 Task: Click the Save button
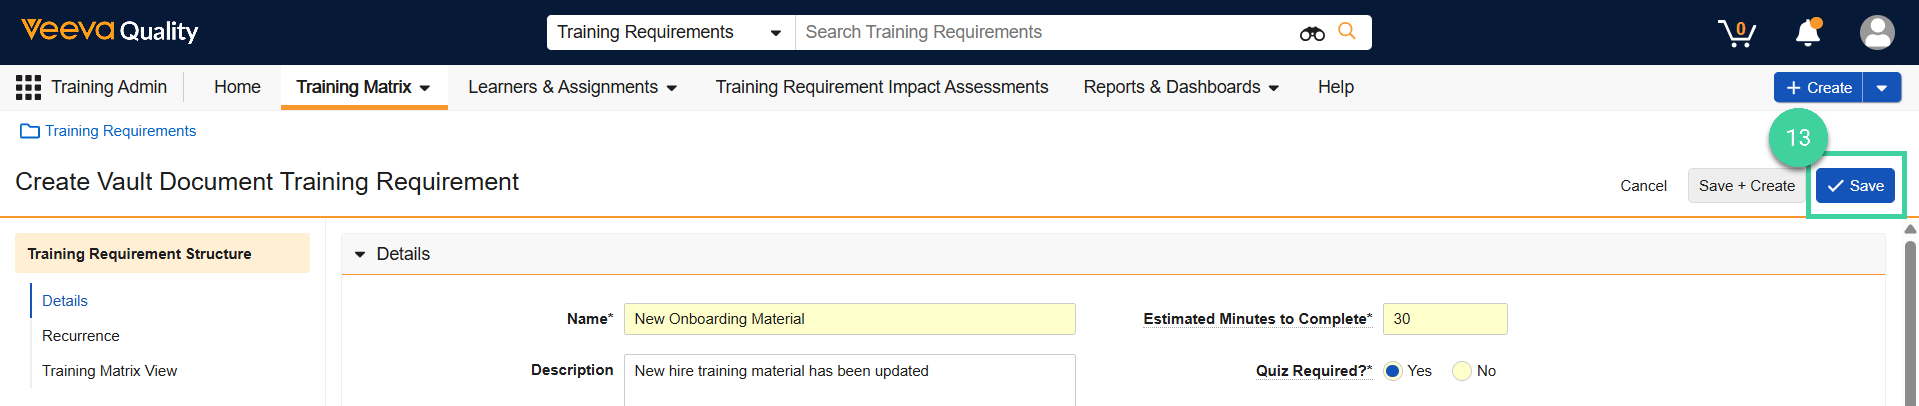(x=1855, y=186)
